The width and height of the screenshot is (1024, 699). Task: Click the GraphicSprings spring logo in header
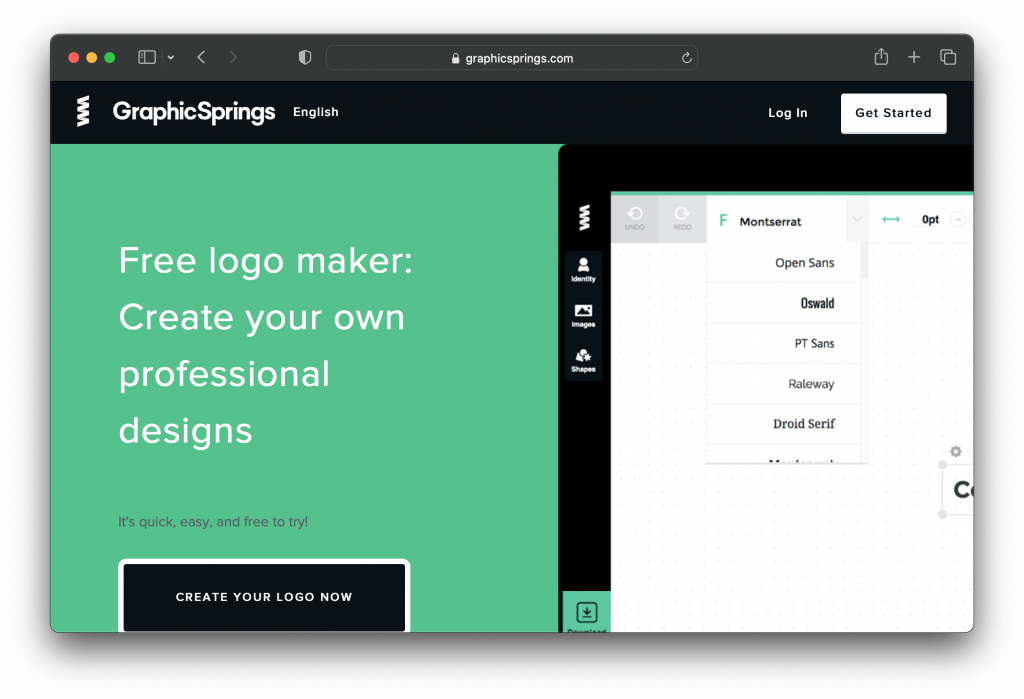[83, 112]
